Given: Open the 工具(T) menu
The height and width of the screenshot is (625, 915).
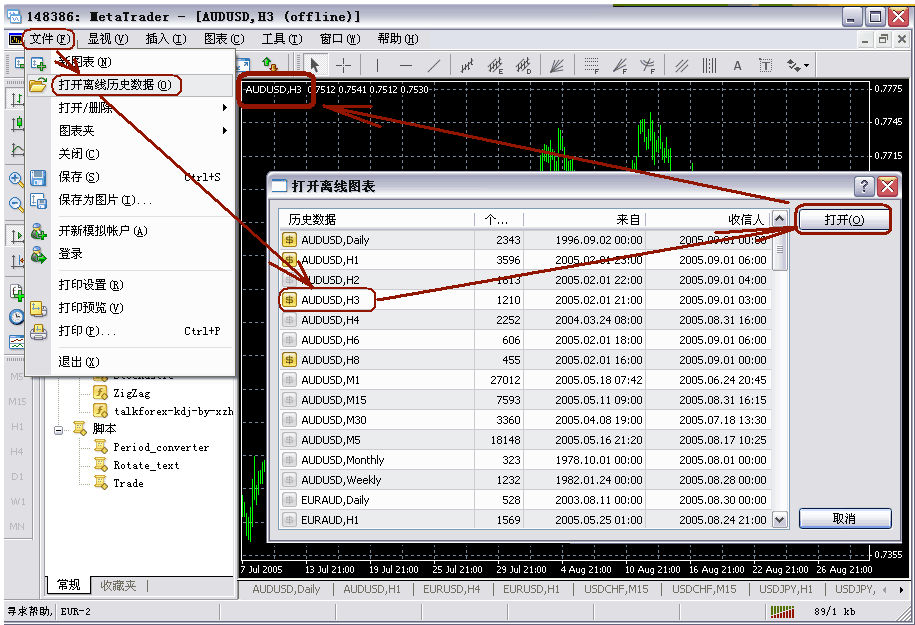Looking at the screenshot, I should 282,39.
